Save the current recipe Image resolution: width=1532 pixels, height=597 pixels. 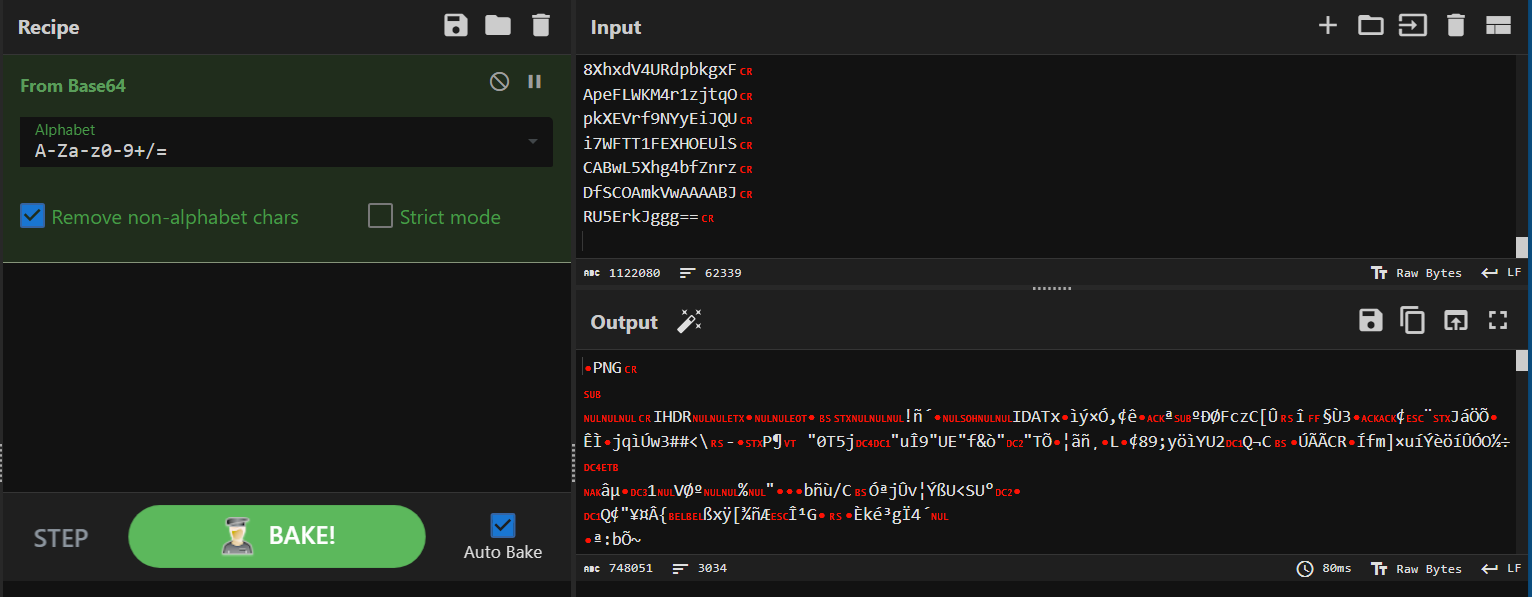[x=456, y=26]
